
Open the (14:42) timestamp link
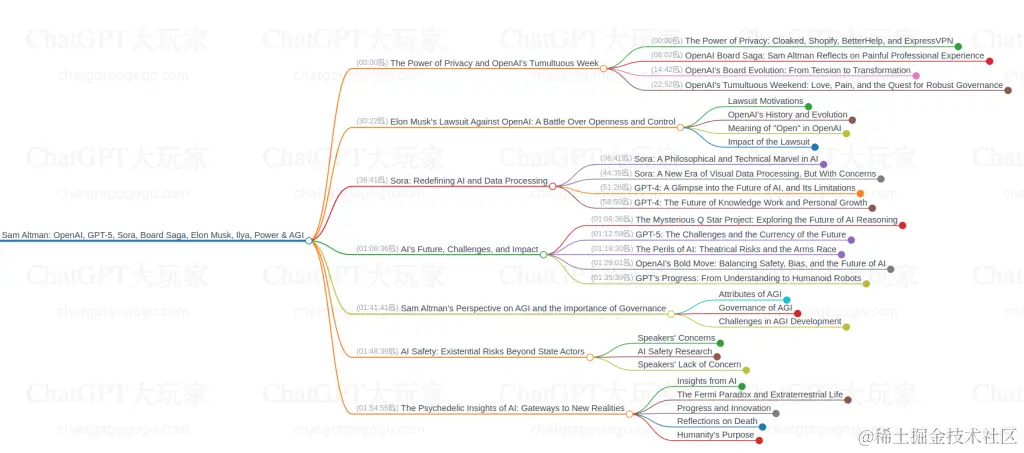[666, 70]
